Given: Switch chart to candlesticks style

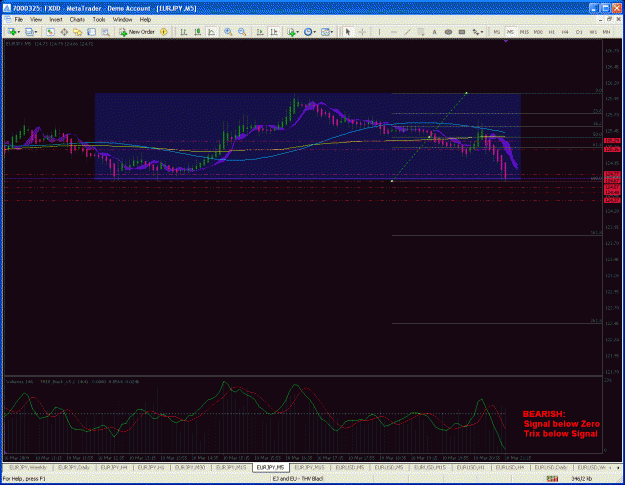Looking at the screenshot, I should (x=197, y=32).
